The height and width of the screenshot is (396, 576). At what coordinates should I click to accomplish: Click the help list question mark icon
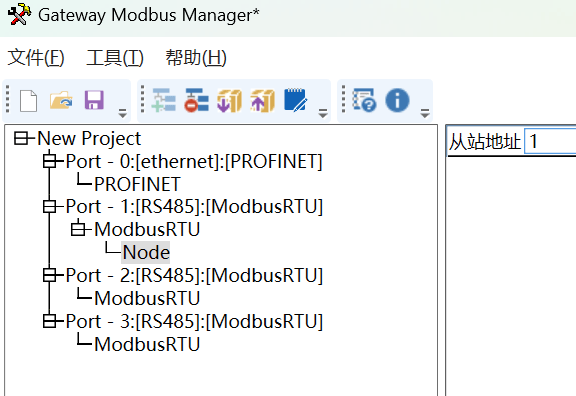[364, 100]
